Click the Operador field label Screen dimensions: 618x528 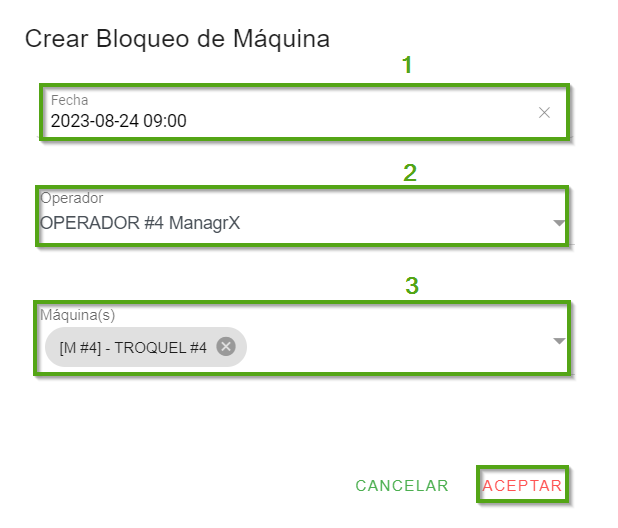click(x=71, y=198)
